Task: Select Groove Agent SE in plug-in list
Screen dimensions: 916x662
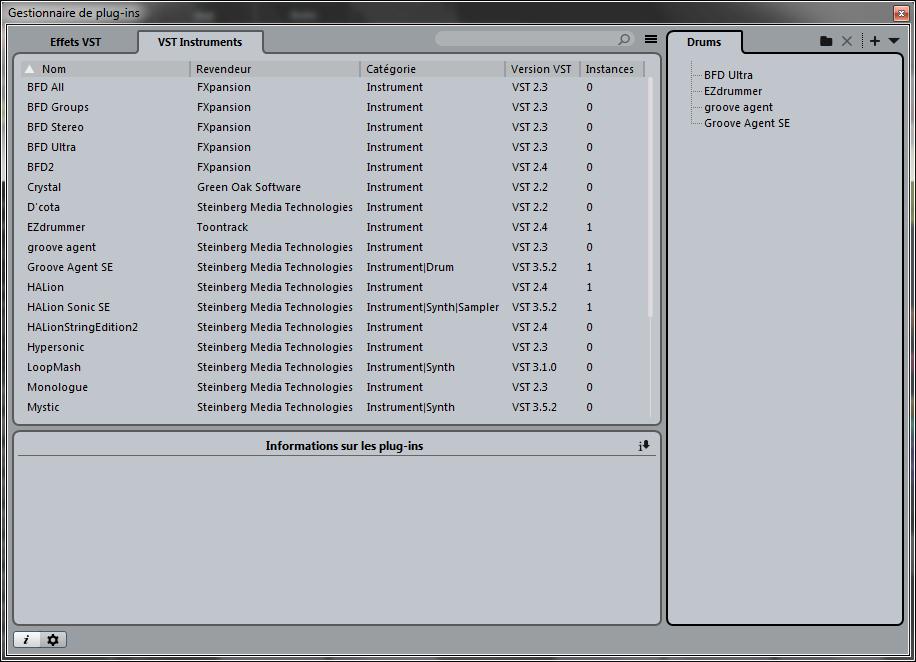Action: (334, 267)
